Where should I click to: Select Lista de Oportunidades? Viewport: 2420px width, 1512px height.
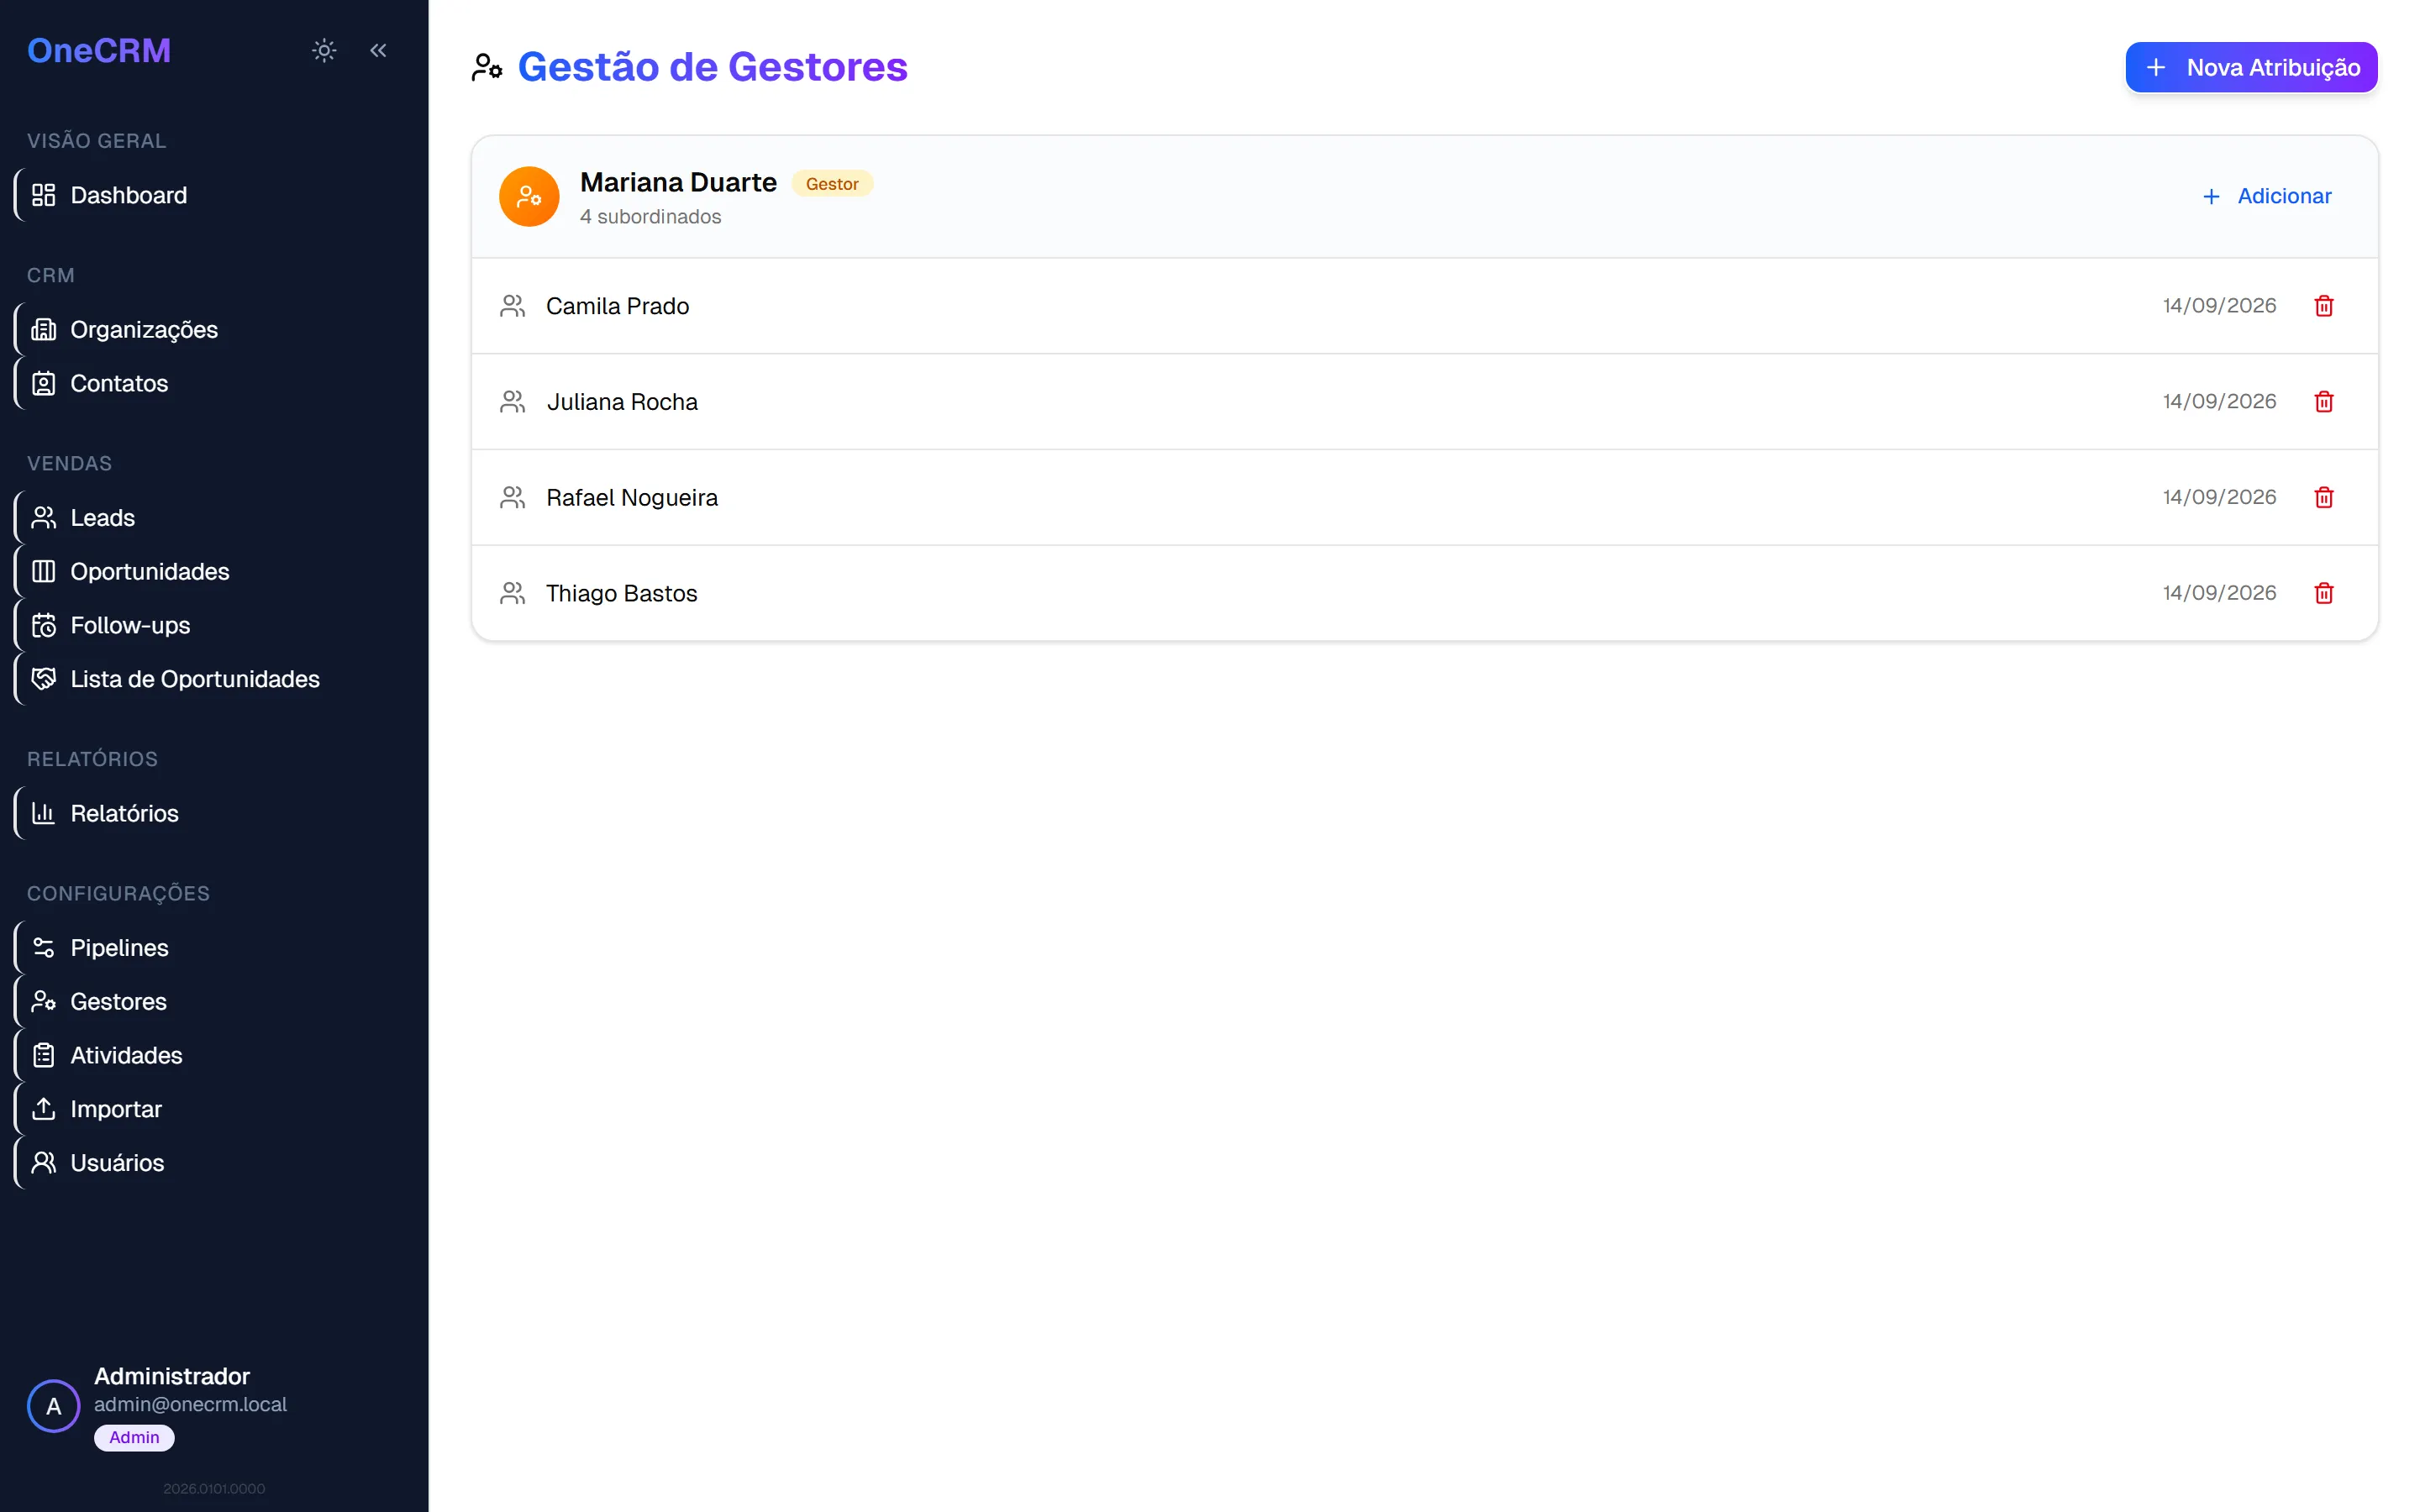pyautogui.click(x=215, y=679)
